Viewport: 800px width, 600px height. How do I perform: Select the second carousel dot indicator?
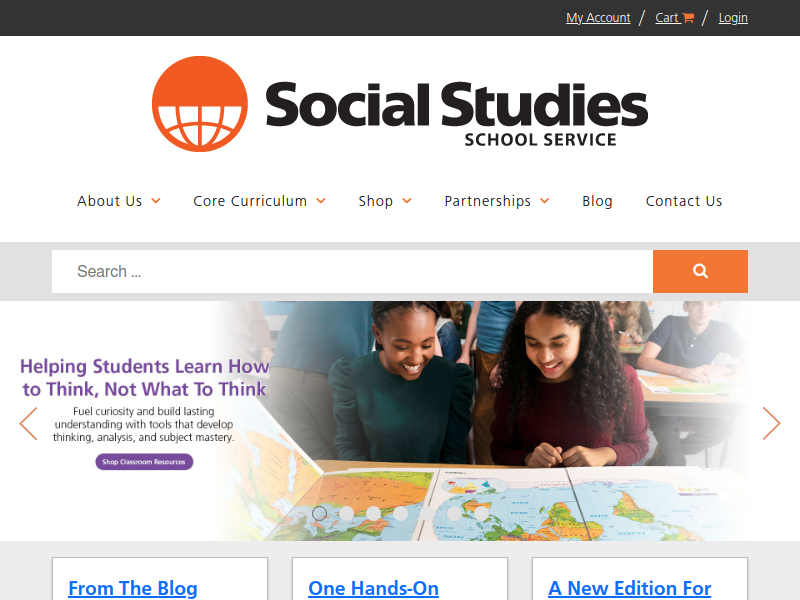[x=346, y=513]
